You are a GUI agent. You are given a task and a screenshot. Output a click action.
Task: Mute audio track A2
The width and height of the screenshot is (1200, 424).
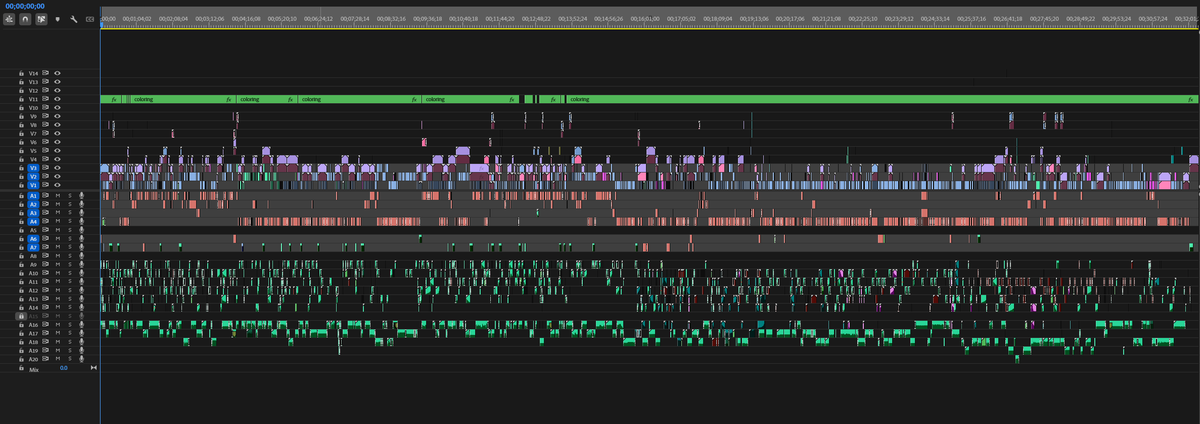(58, 204)
